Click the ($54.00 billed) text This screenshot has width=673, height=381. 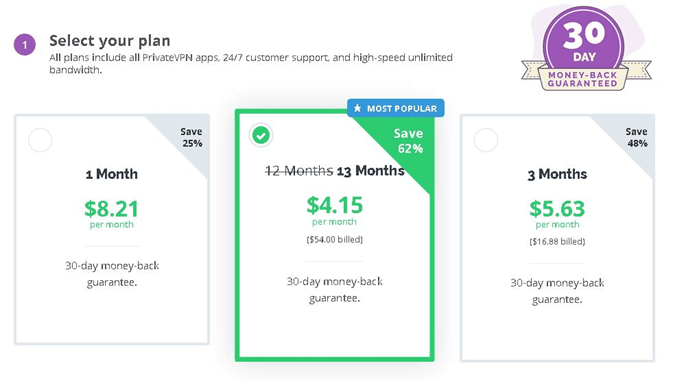pyautogui.click(x=334, y=239)
